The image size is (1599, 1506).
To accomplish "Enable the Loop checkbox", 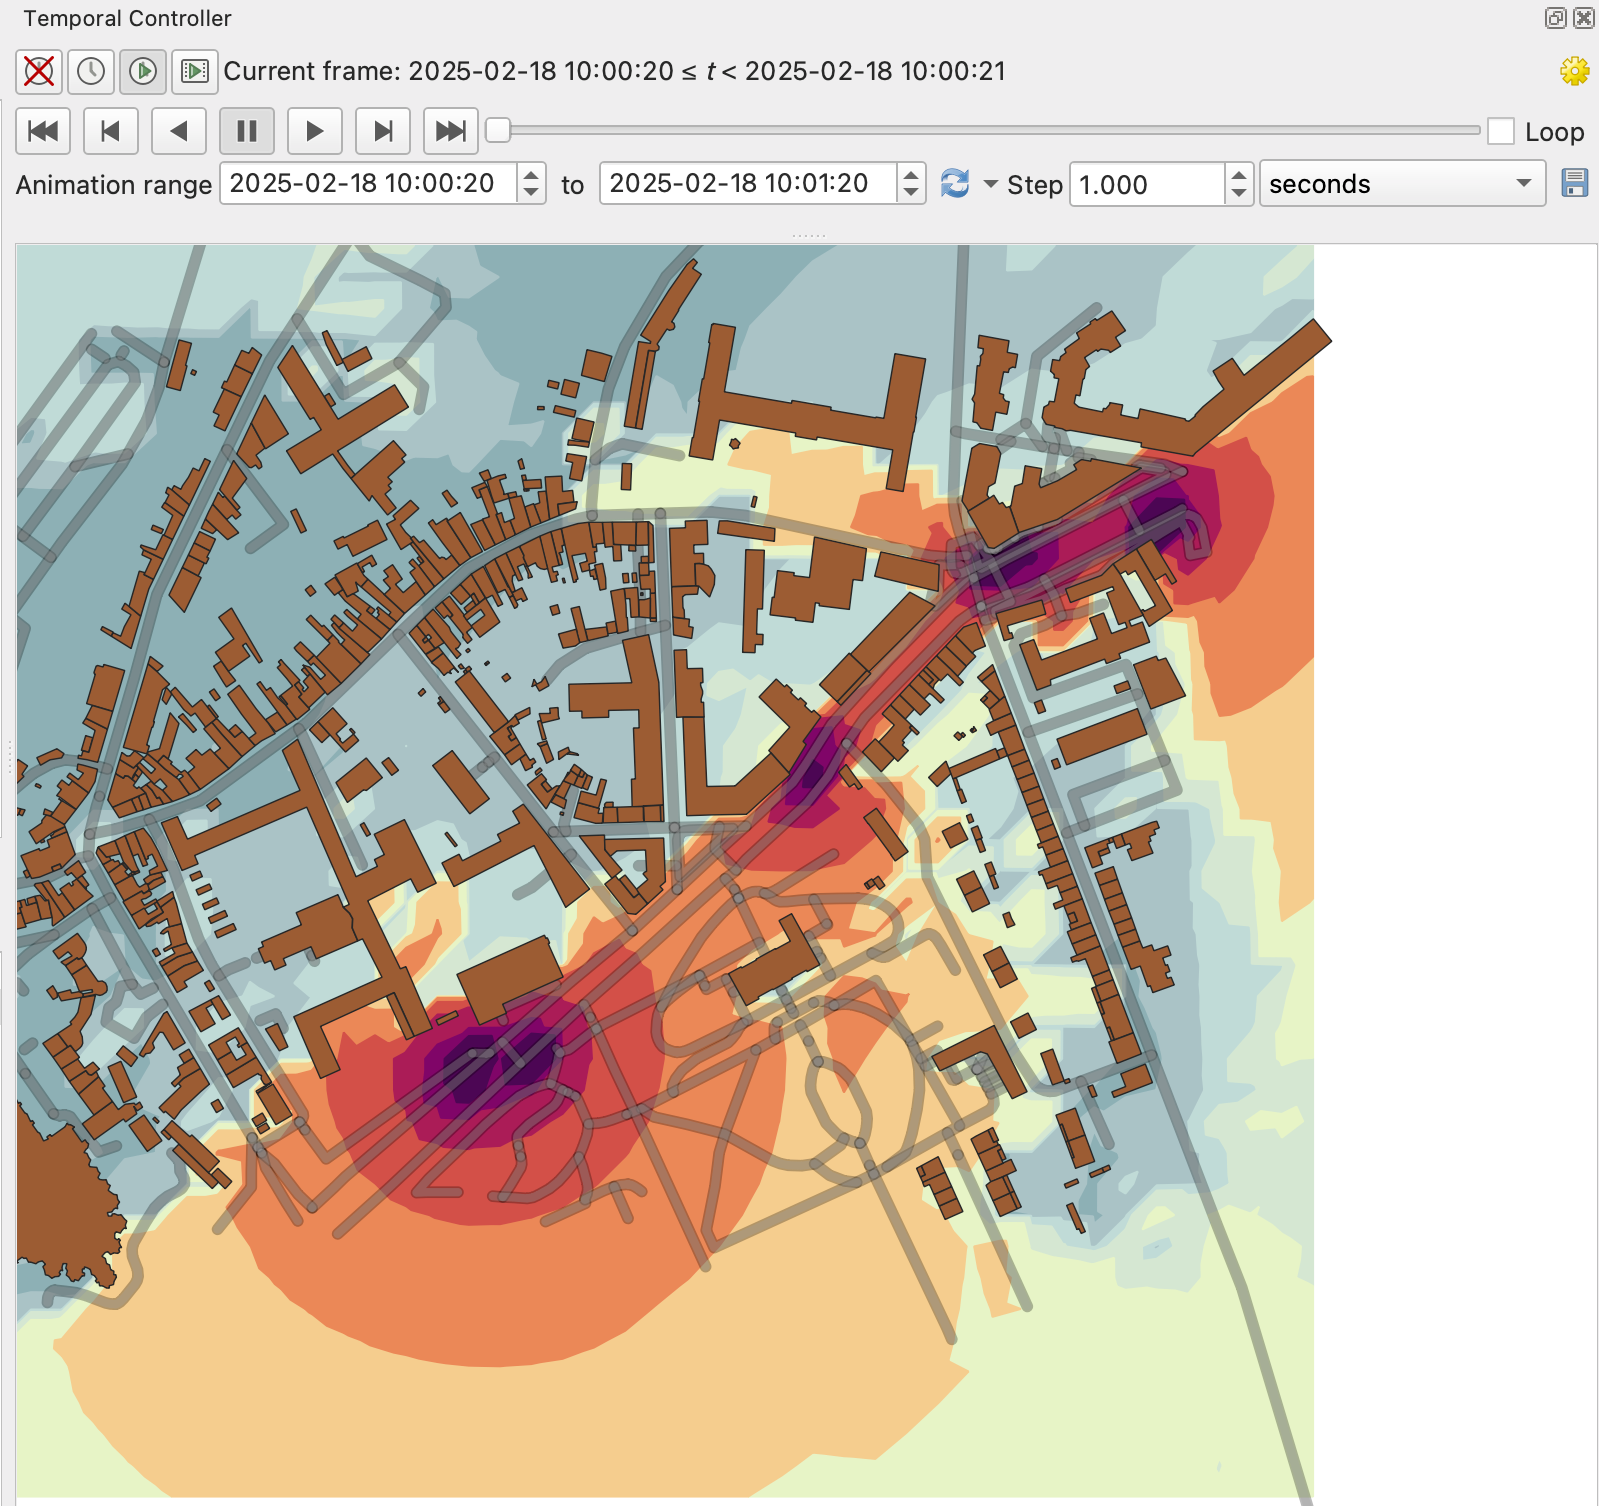I will [1501, 131].
